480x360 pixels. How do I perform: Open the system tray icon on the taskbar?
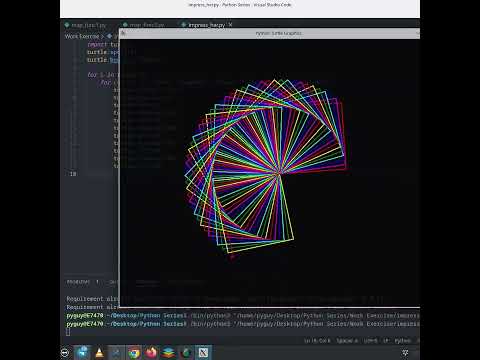pos(405,353)
